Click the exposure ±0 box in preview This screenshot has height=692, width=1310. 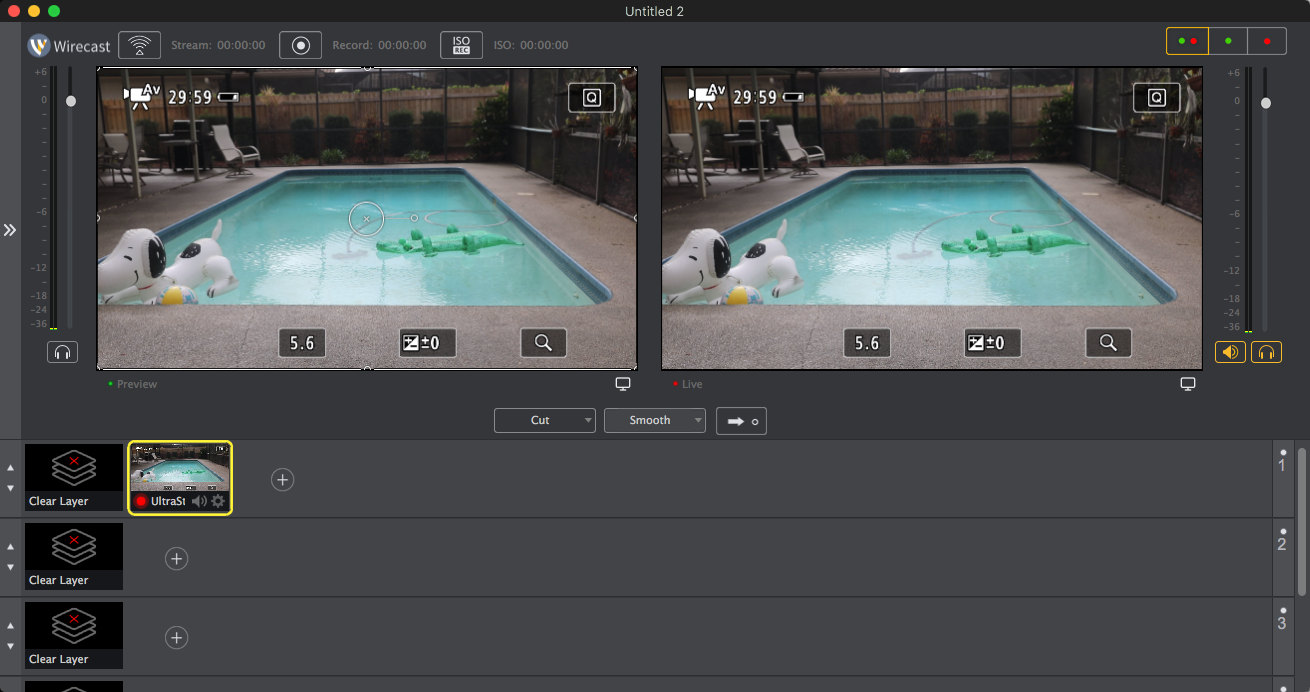pos(427,343)
